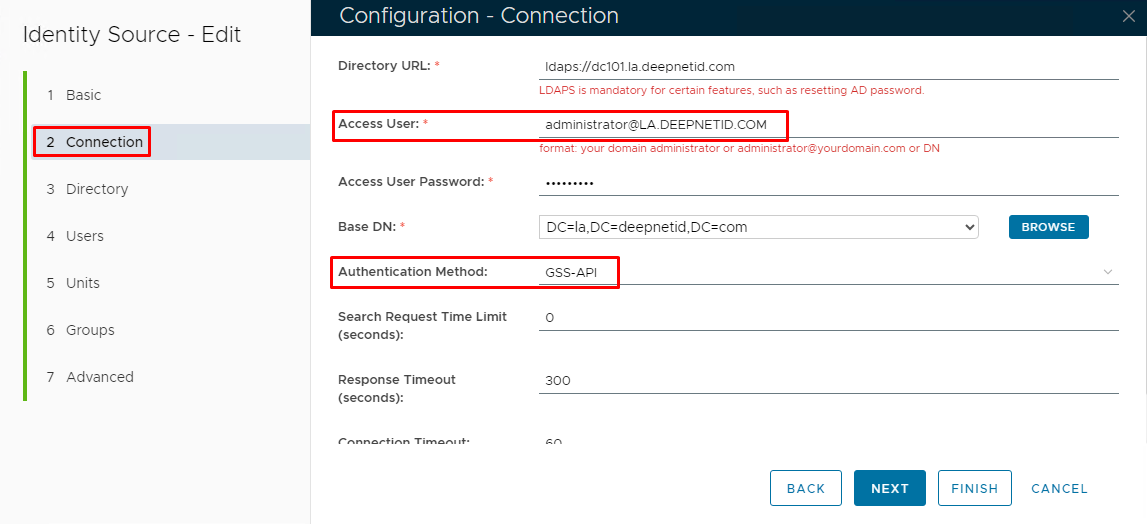Click the Access User Password field
Screen dimensions: 1147x524
coord(828,183)
